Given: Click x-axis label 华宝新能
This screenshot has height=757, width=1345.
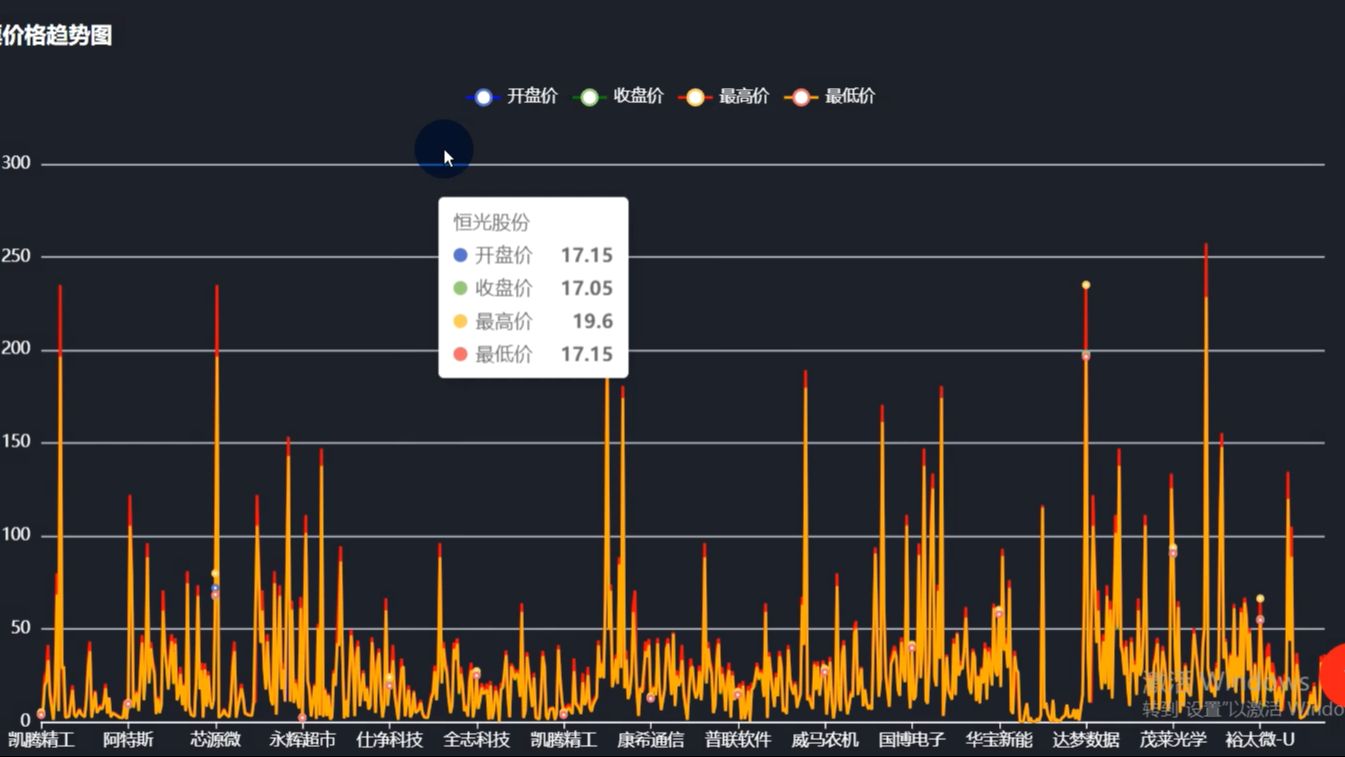Looking at the screenshot, I should click(x=999, y=740).
